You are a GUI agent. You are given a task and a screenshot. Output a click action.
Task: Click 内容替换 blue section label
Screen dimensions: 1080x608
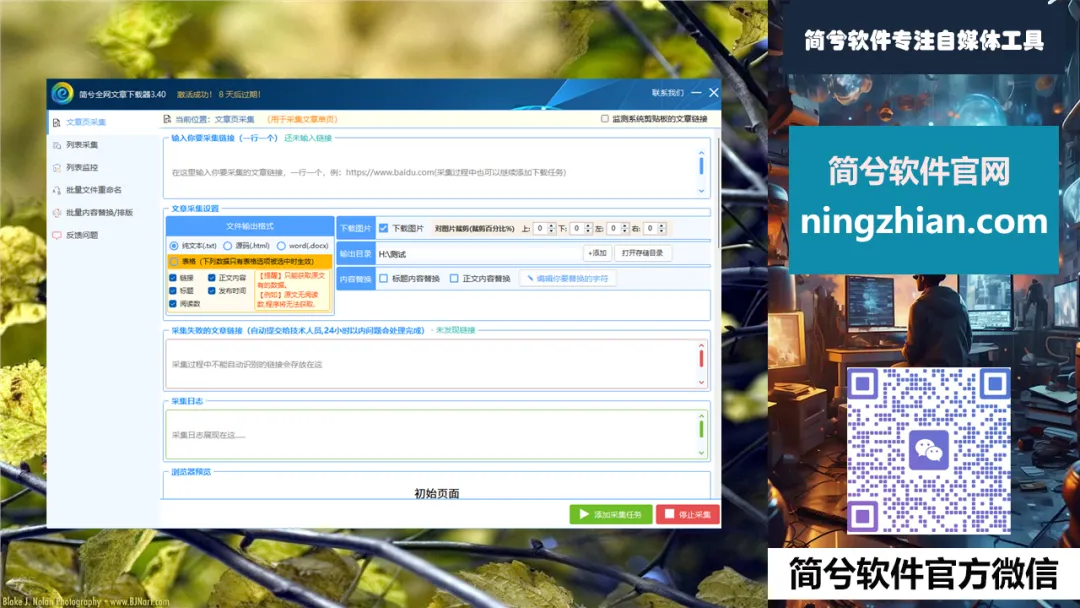tap(355, 279)
